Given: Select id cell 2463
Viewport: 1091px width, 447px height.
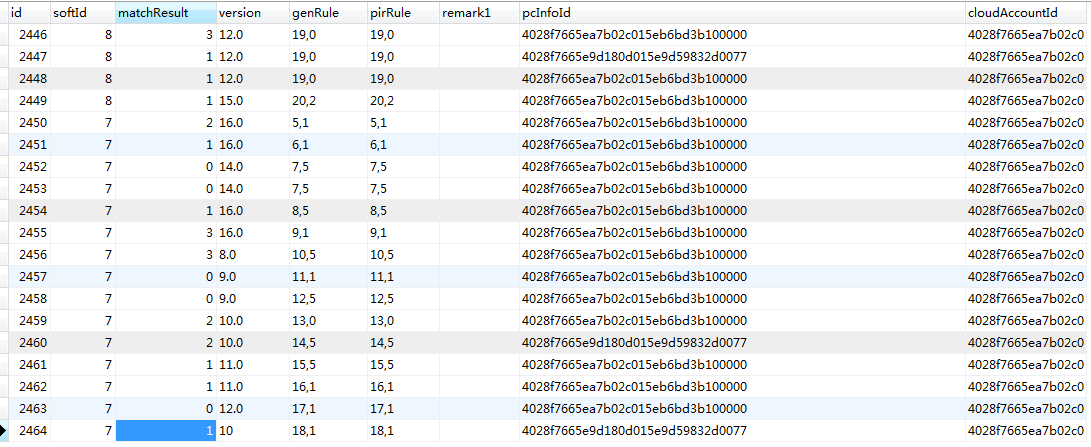Looking at the screenshot, I should (29, 409).
